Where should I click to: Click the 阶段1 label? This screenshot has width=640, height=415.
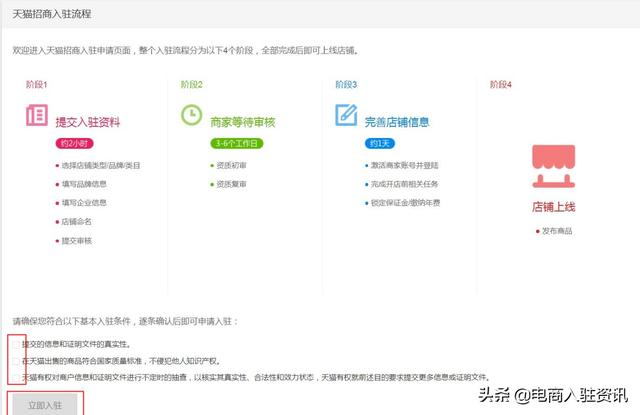click(x=37, y=84)
